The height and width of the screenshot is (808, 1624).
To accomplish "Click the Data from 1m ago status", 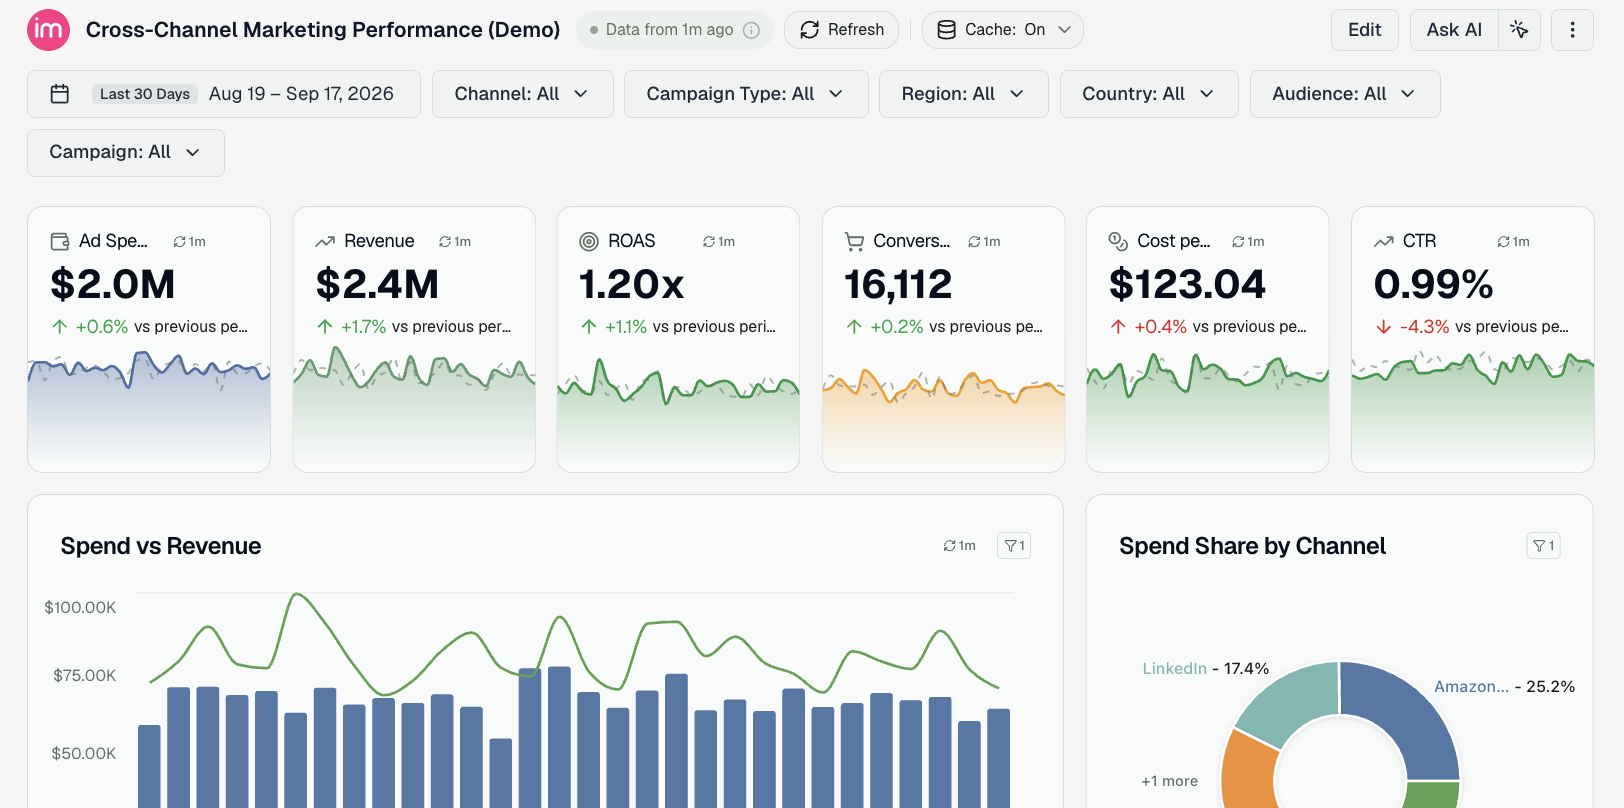I will pyautogui.click(x=674, y=30).
